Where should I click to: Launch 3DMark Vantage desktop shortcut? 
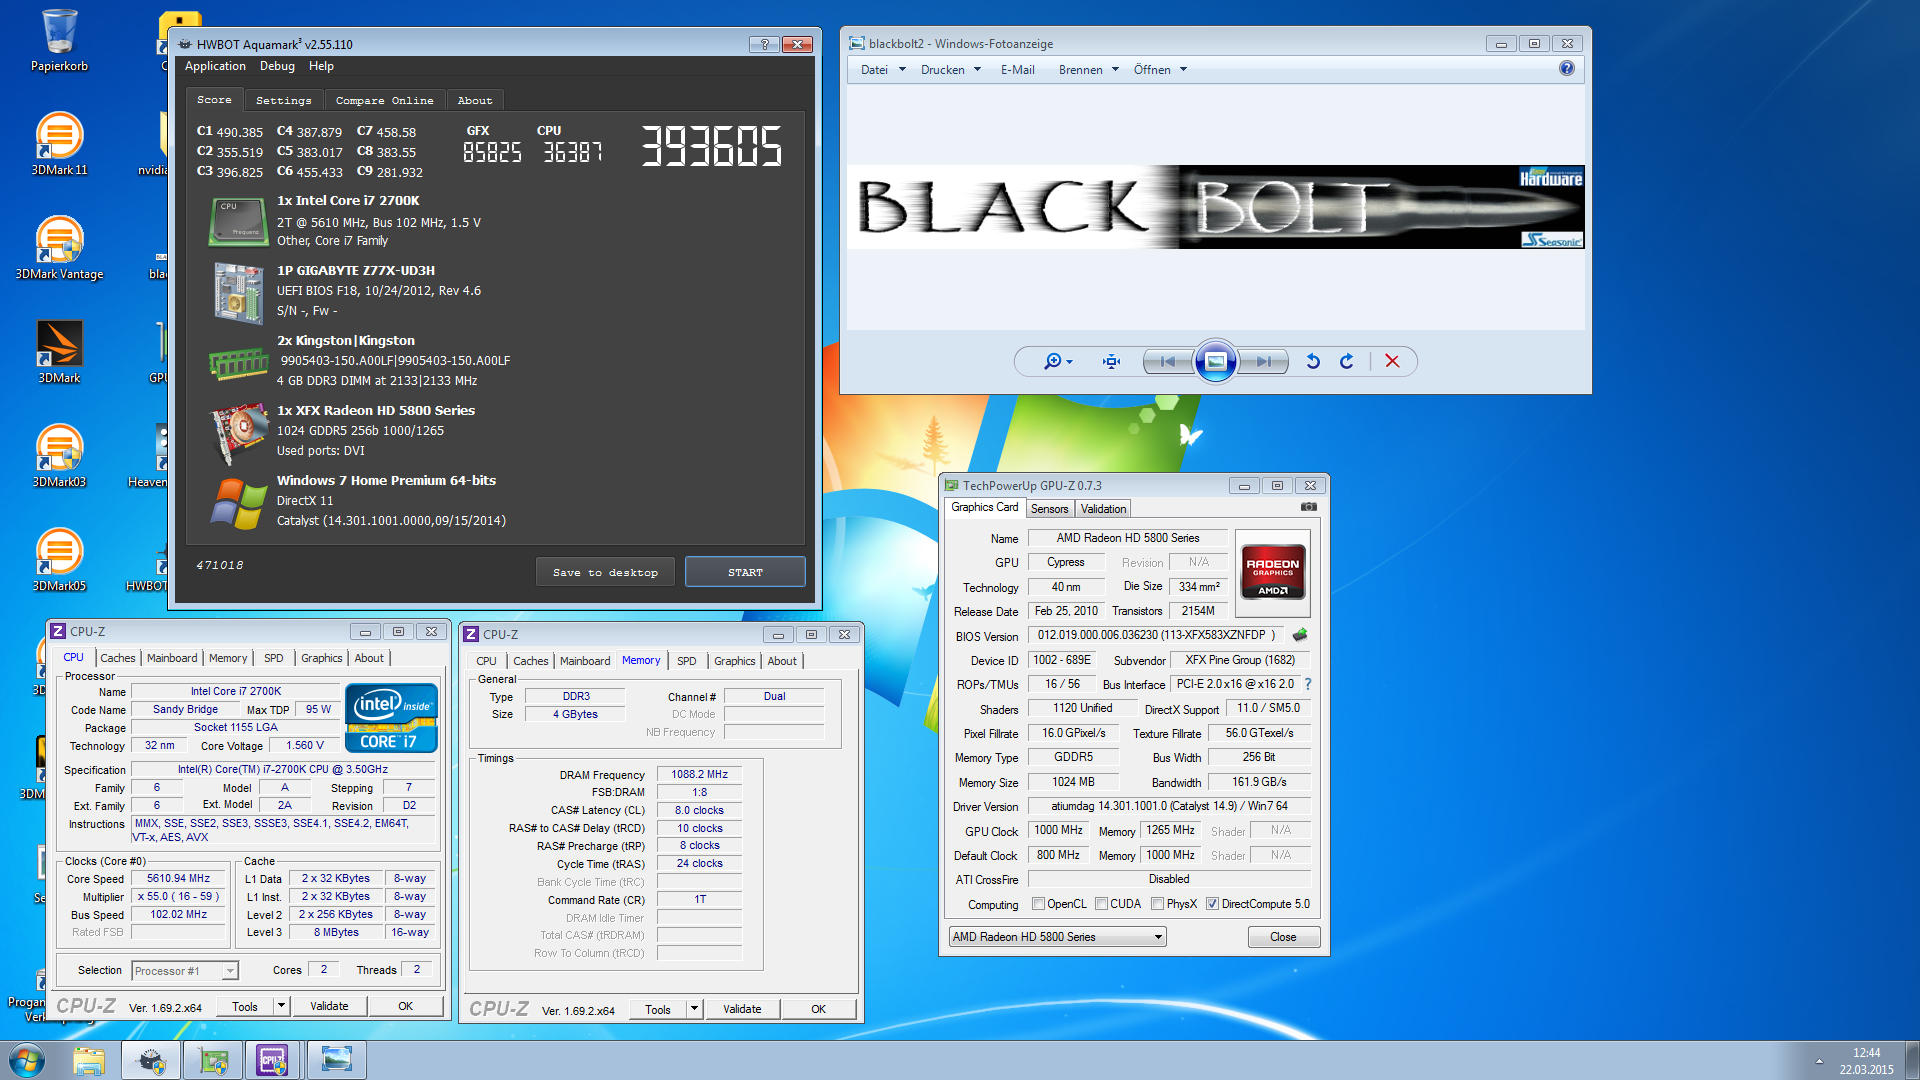tap(59, 248)
